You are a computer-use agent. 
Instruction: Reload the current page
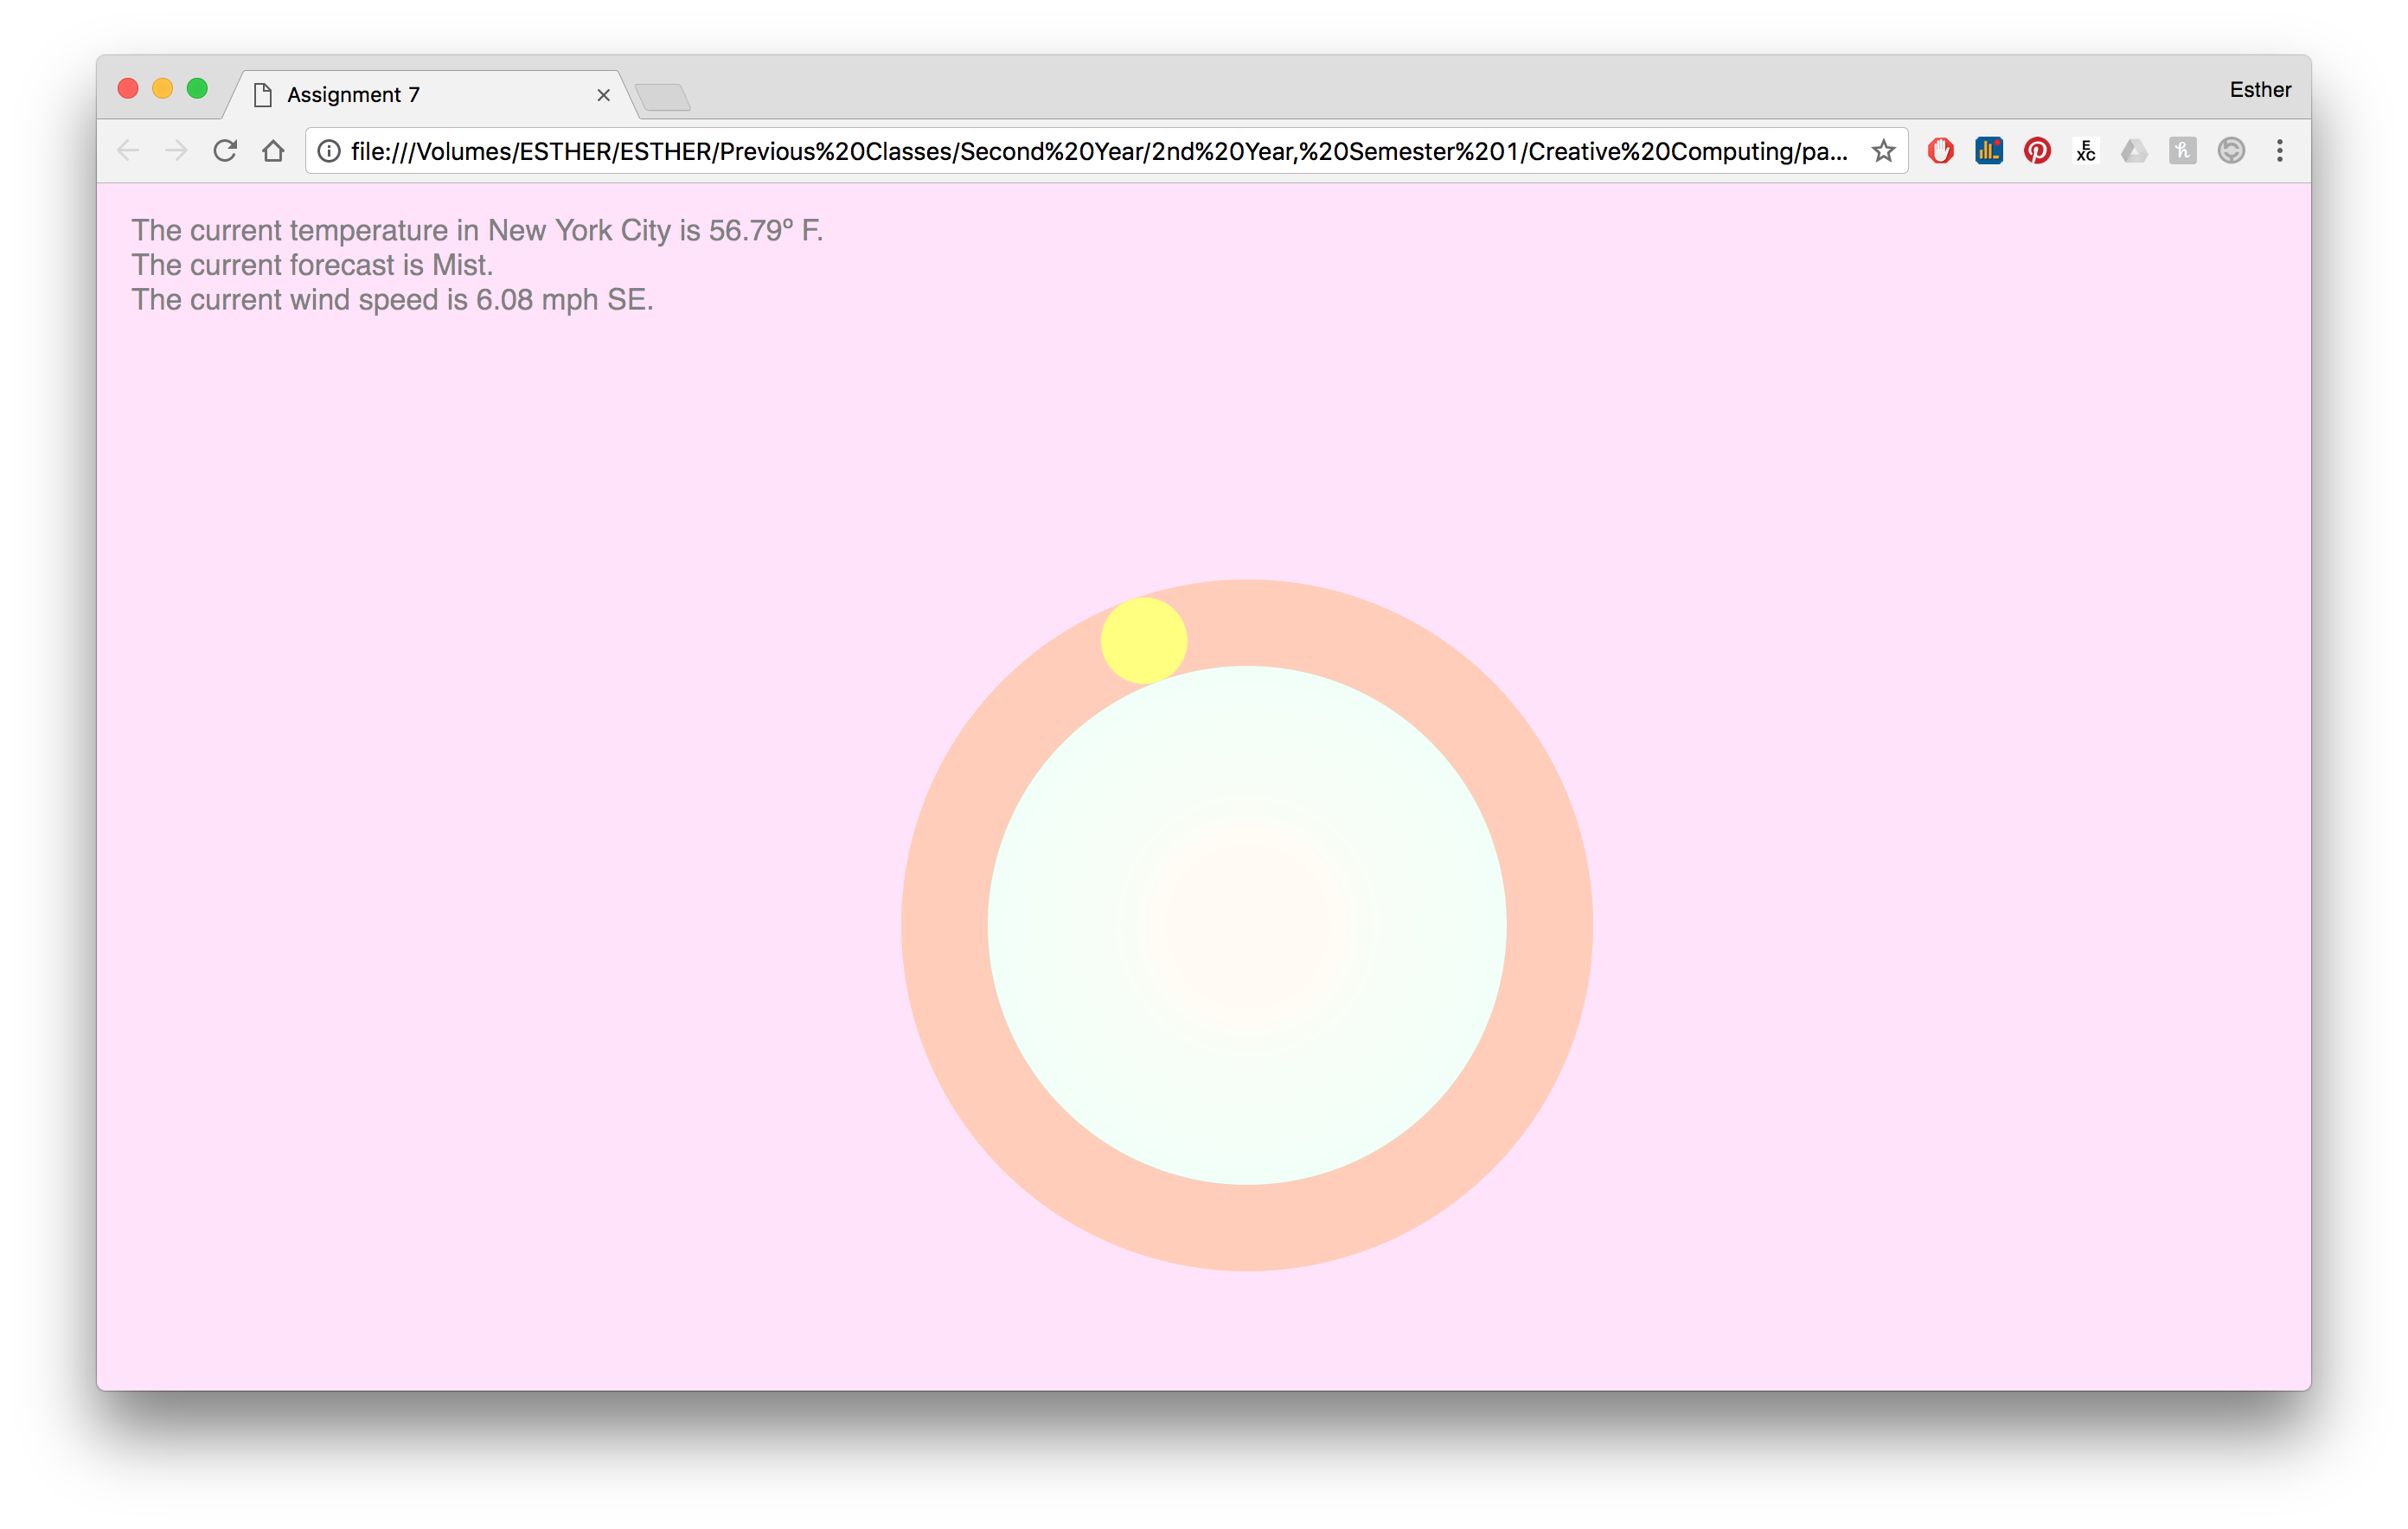tap(225, 151)
